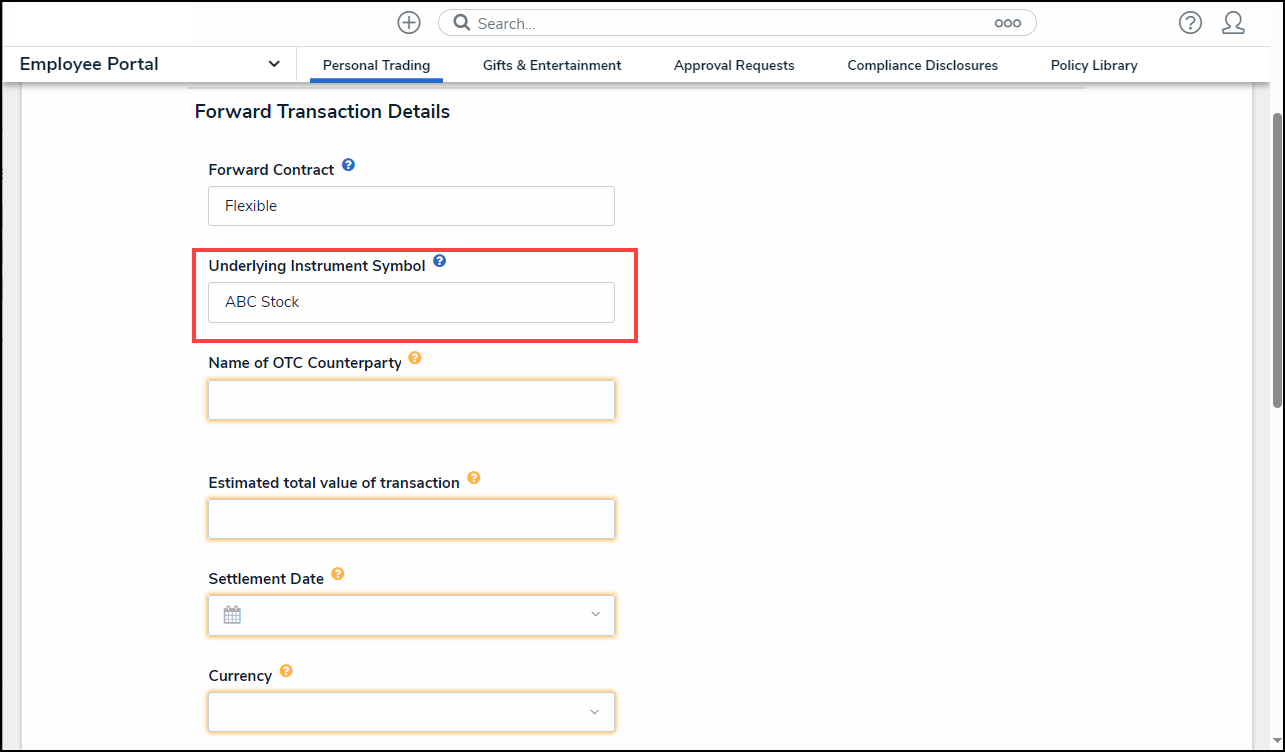1285x752 pixels.
Task: Click the Currency field help icon
Action: 286,671
